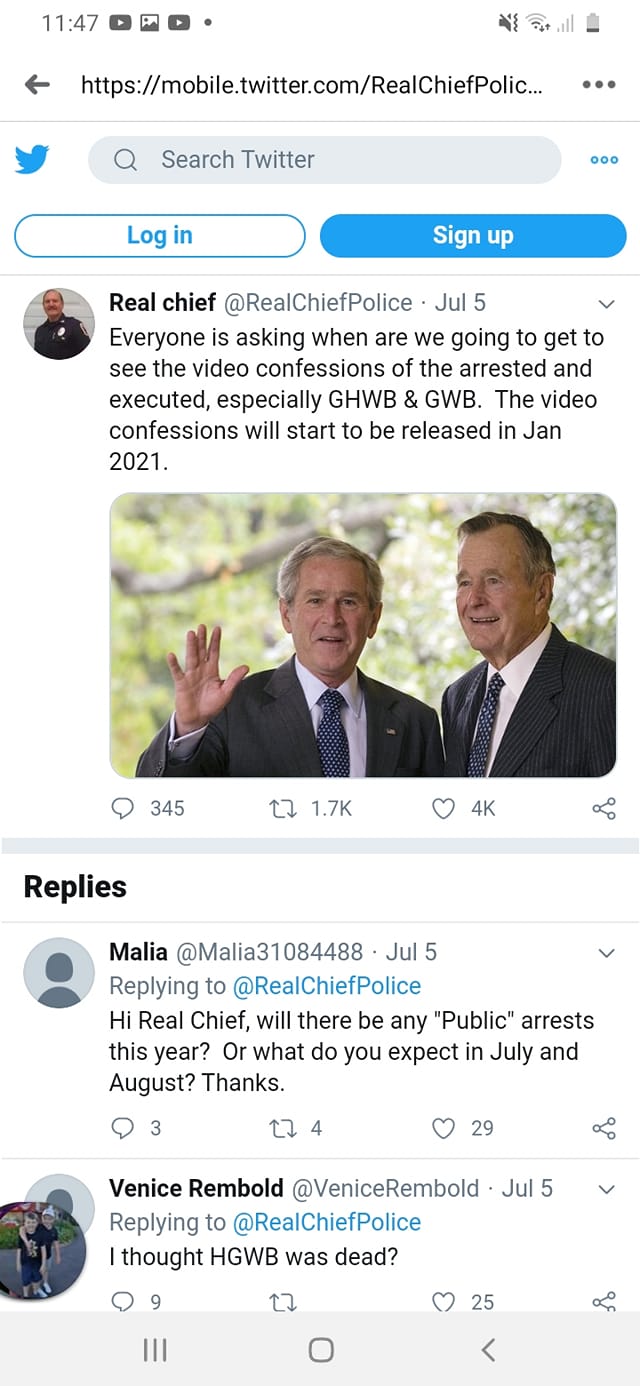Open the browser three-dot menu

(x=598, y=84)
